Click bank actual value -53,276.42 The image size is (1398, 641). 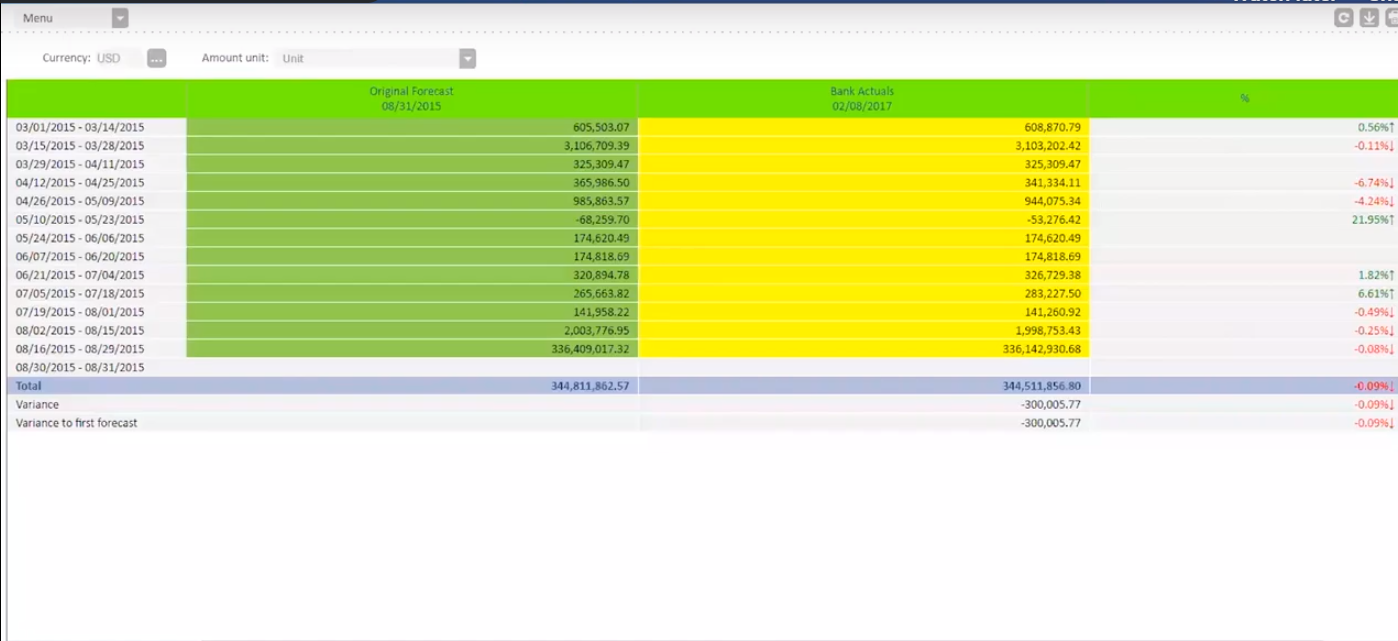[x=1052, y=219]
